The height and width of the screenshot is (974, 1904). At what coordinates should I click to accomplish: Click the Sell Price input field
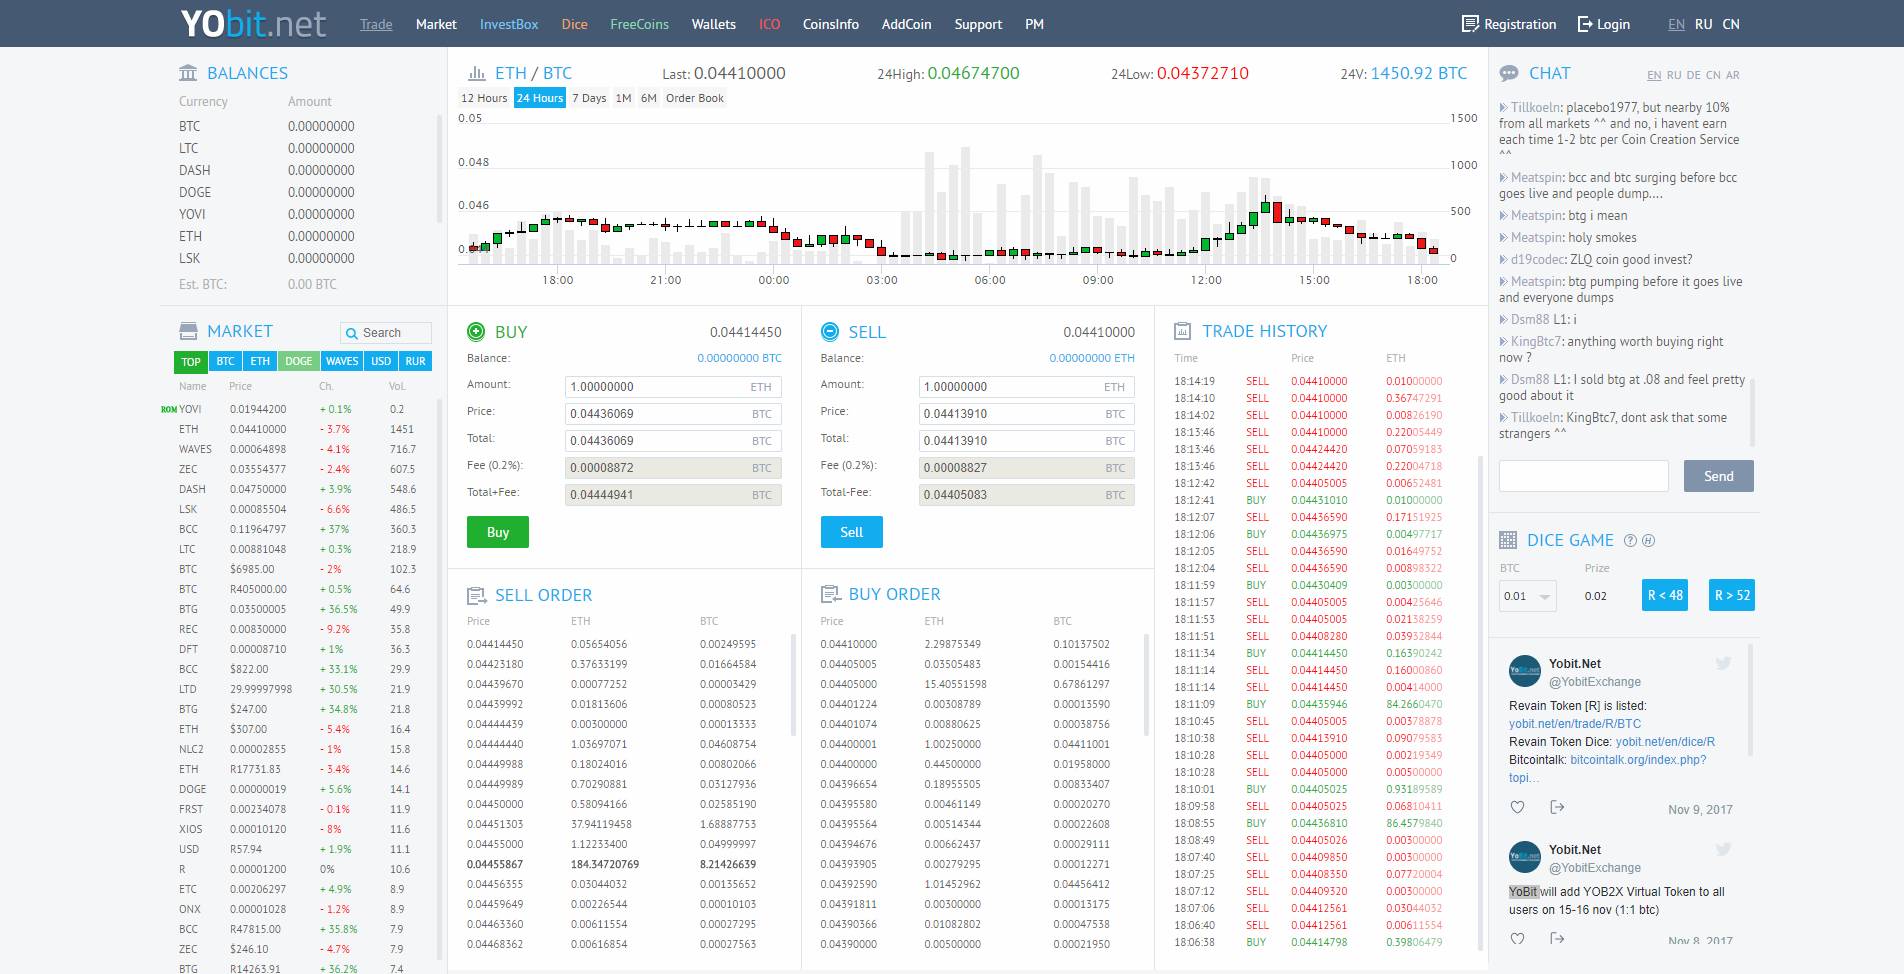[x=1027, y=414]
